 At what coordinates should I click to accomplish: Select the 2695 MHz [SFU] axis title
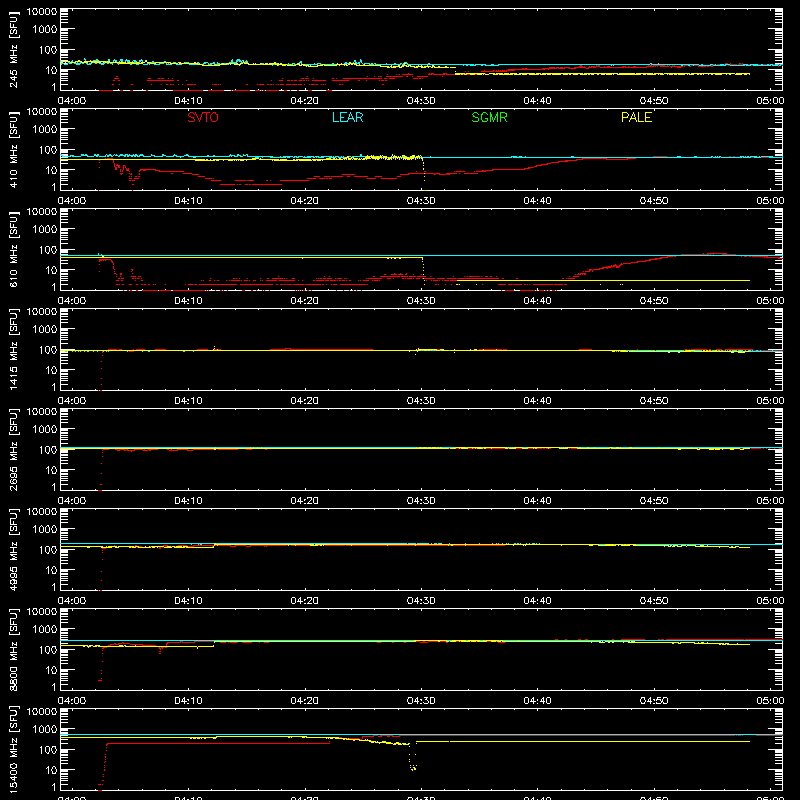[x=13, y=450]
